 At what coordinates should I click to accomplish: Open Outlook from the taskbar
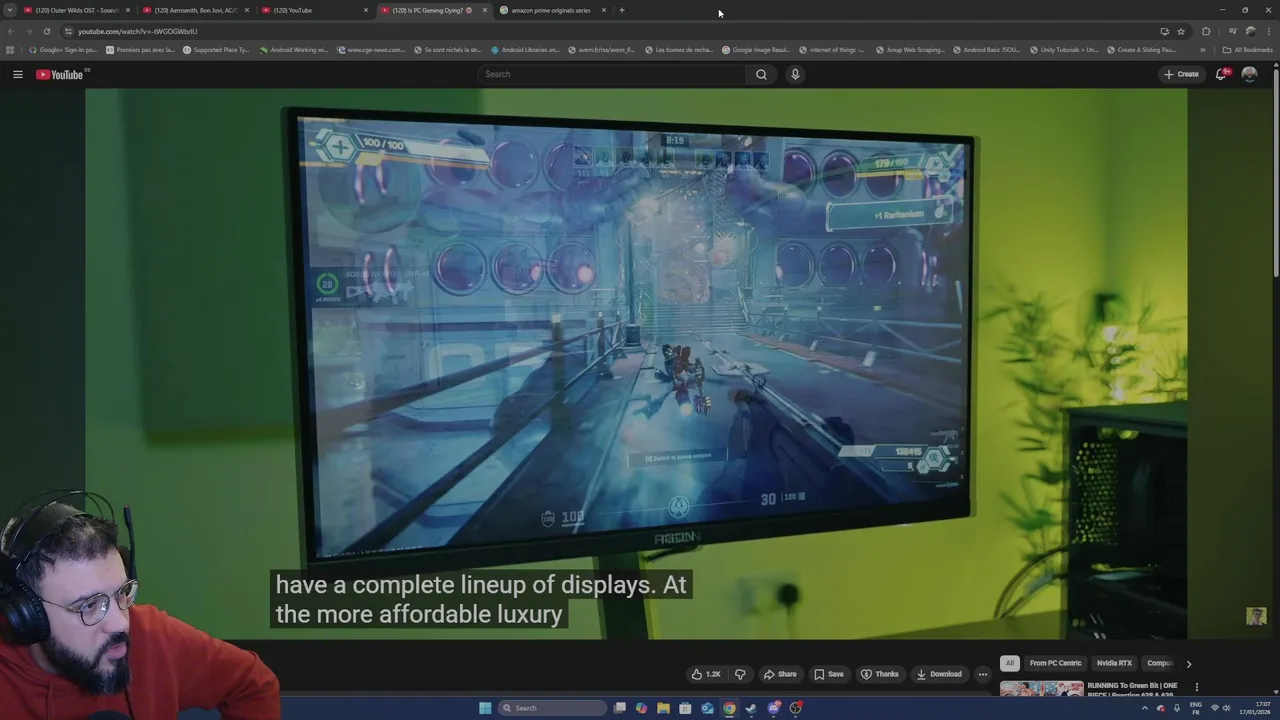coord(707,708)
